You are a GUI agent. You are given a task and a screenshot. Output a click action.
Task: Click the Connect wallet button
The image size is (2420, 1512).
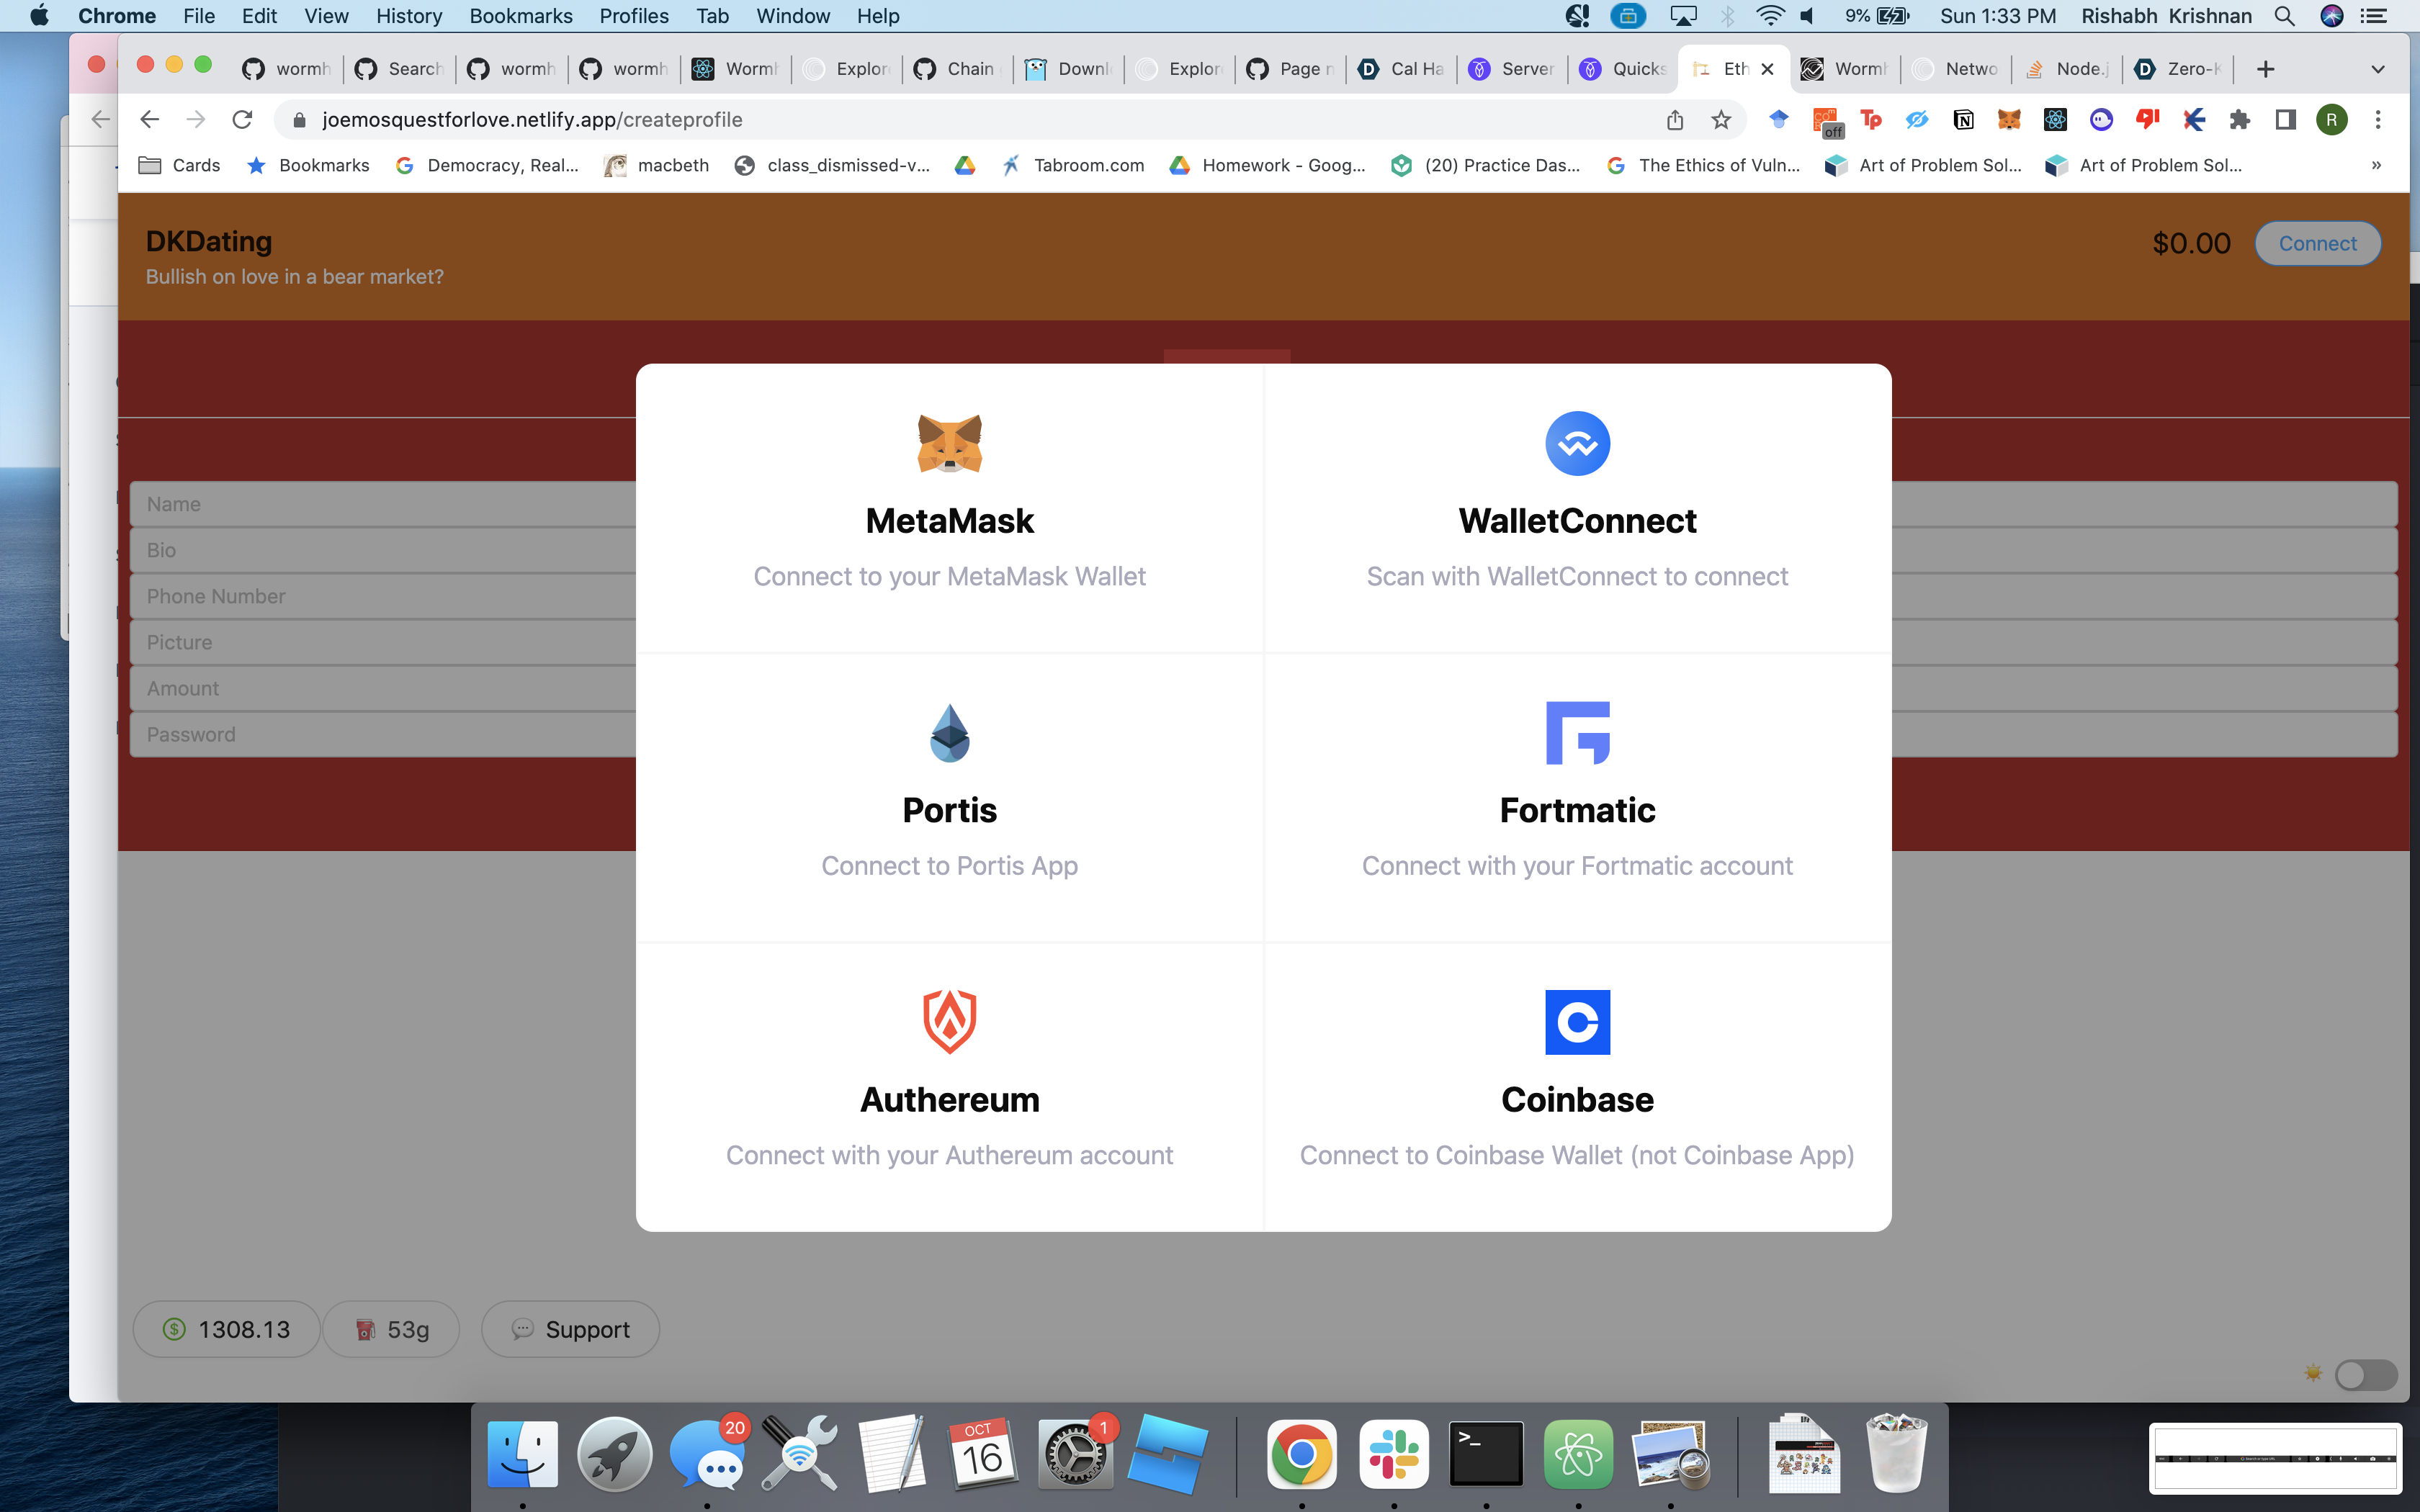[2316, 243]
